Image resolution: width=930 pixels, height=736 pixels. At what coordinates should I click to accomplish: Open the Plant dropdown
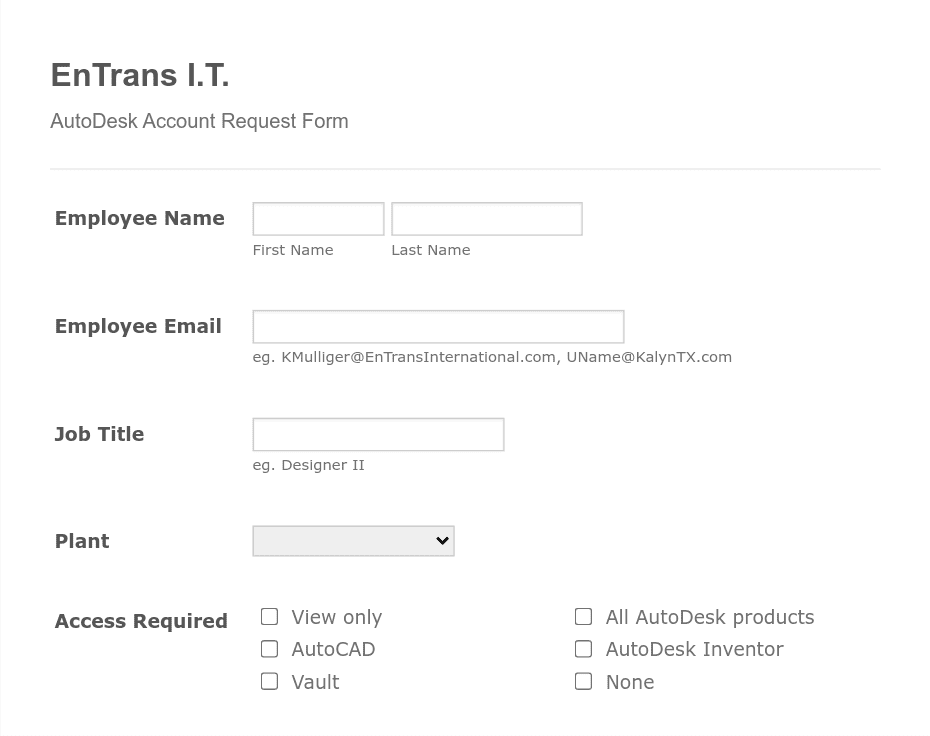tap(353, 541)
